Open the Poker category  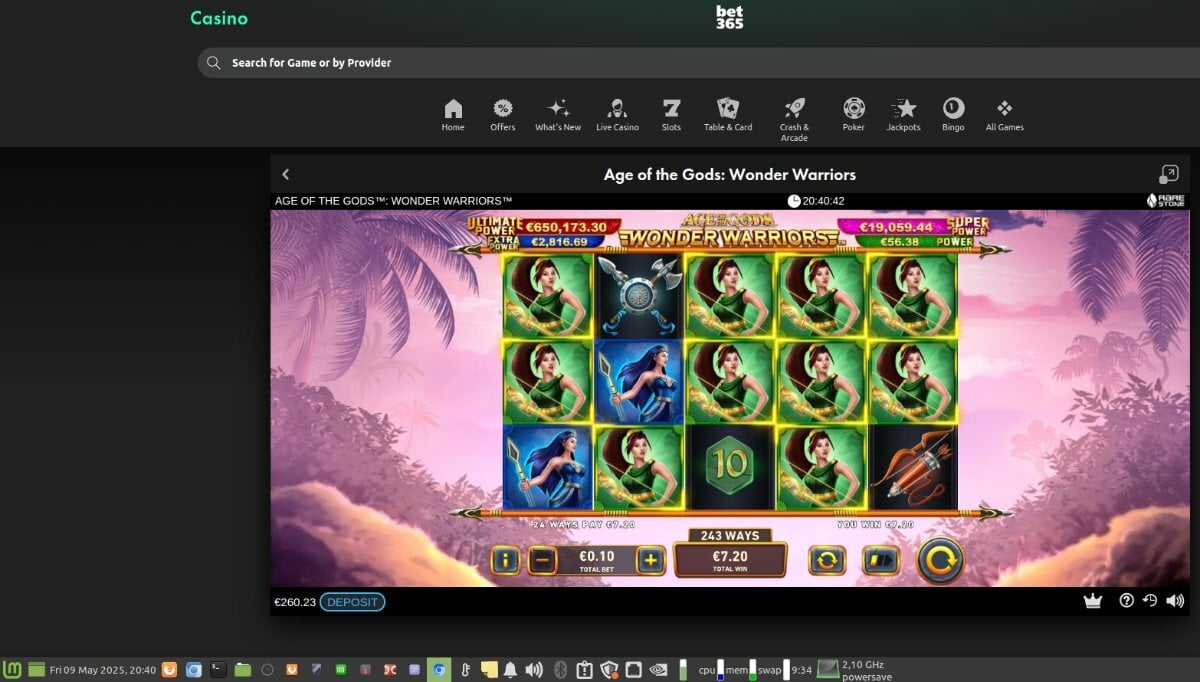point(853,115)
